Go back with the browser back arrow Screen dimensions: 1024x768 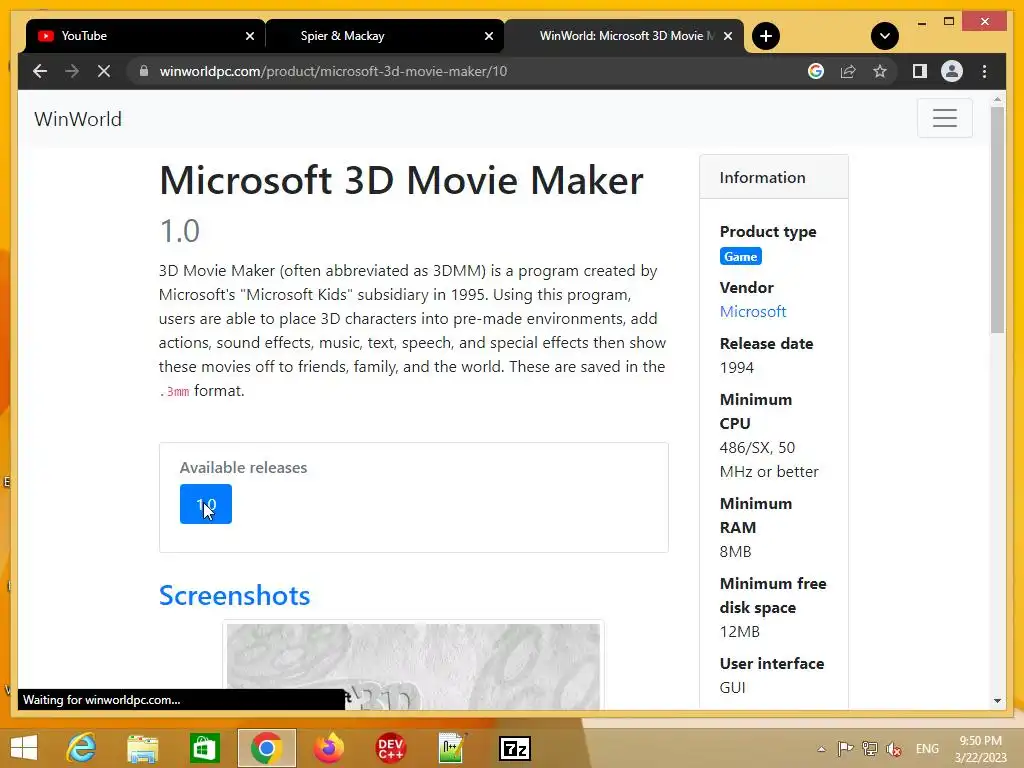(40, 71)
